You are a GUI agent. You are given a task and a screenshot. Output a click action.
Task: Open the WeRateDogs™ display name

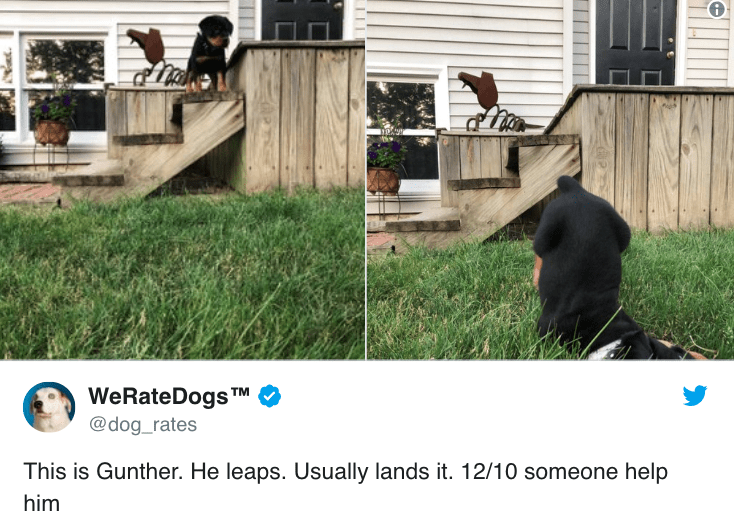[x=169, y=396]
